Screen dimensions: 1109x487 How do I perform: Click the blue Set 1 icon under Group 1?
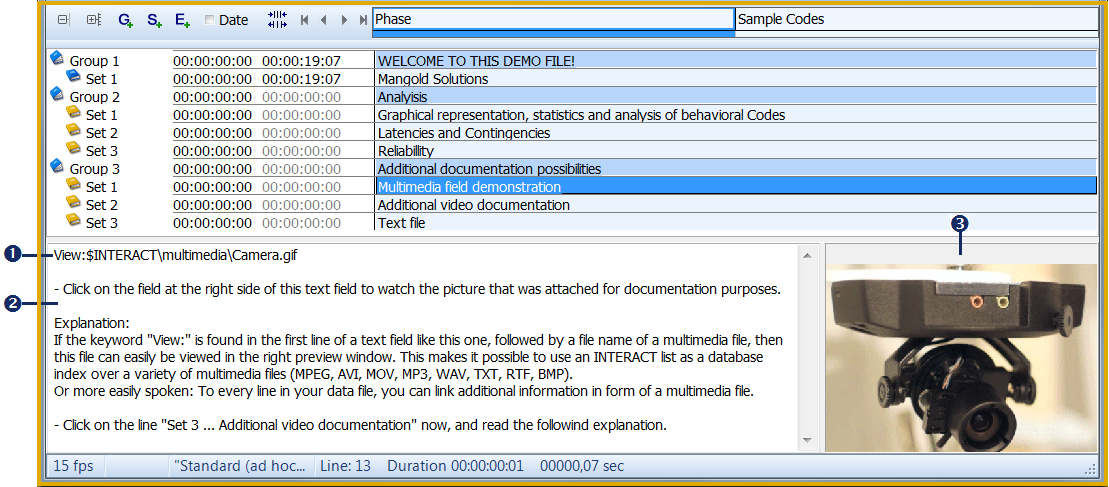tap(74, 76)
